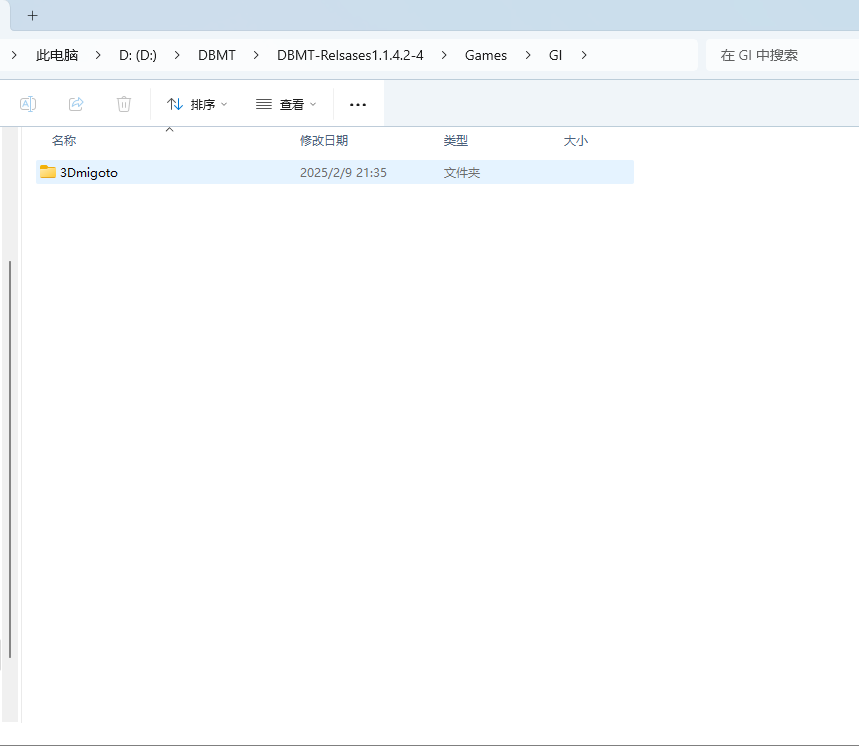Go to DBMT folder in breadcrumb
The width and height of the screenshot is (859, 746).
pos(217,55)
